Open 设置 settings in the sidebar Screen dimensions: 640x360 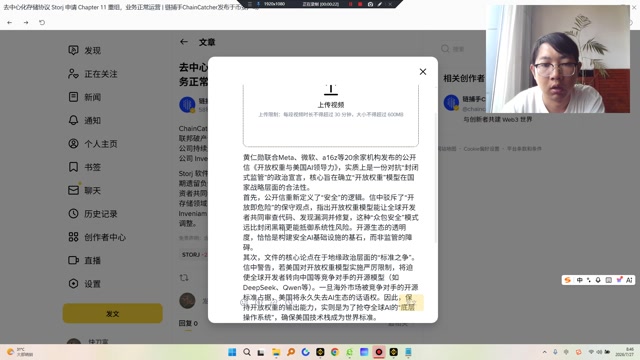[x=84, y=284]
